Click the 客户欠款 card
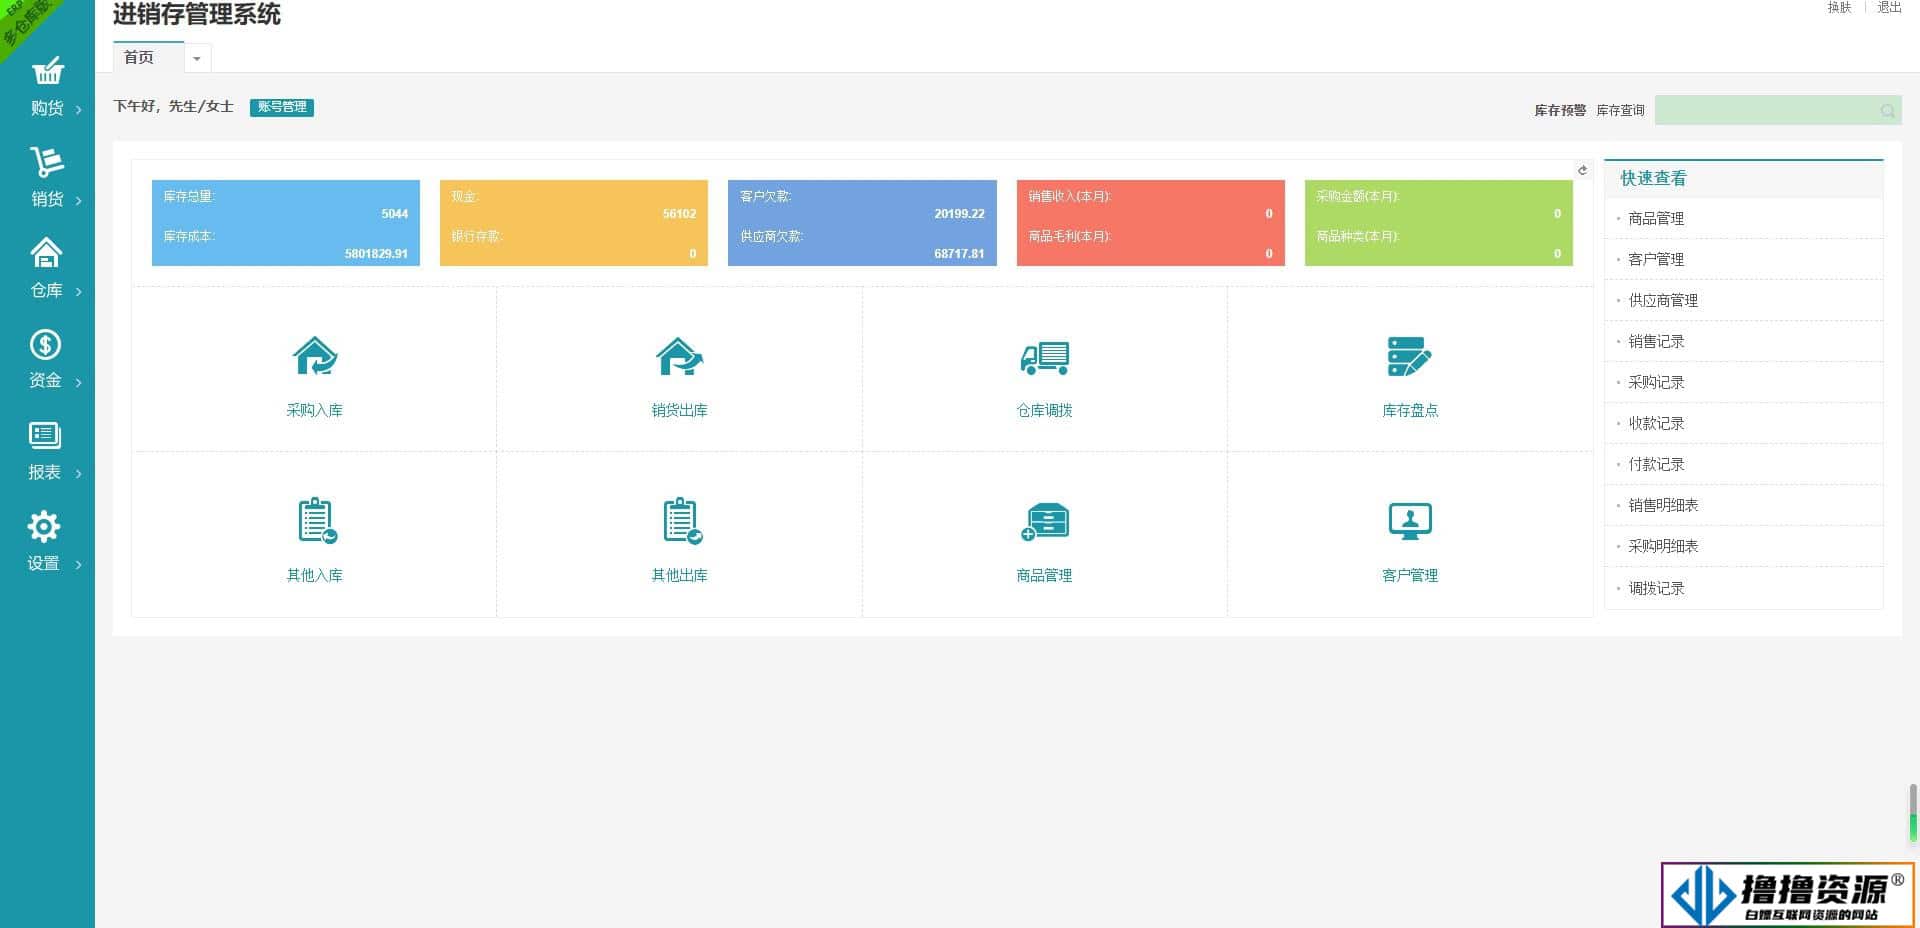The image size is (1920, 928). click(862, 223)
